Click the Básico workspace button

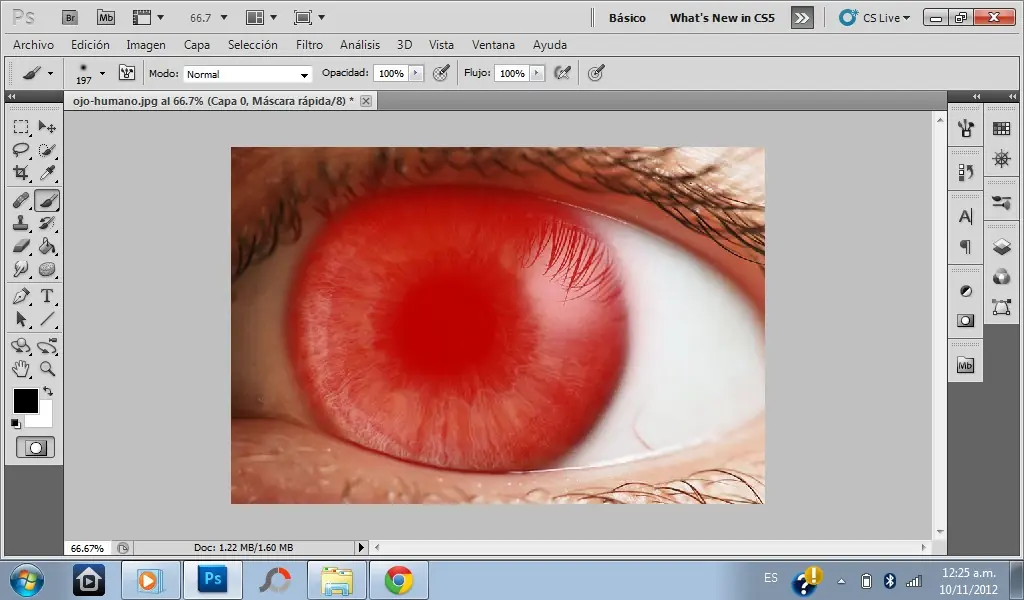(627, 18)
